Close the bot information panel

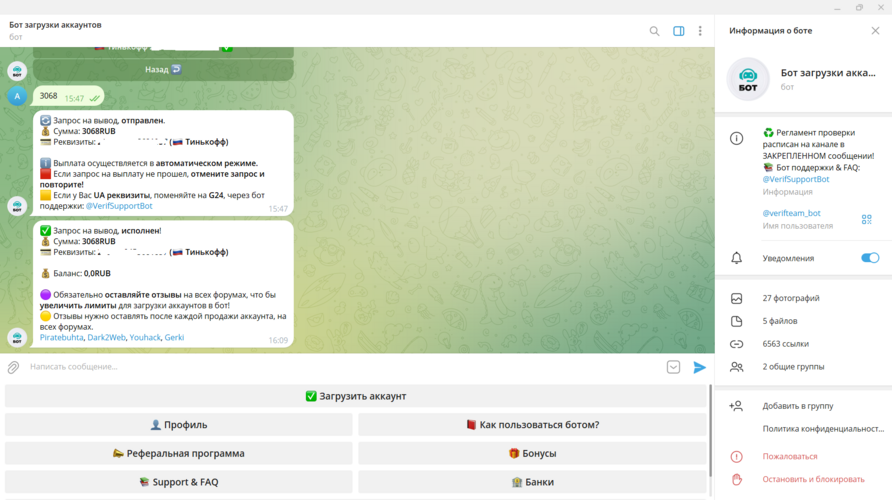point(875,31)
